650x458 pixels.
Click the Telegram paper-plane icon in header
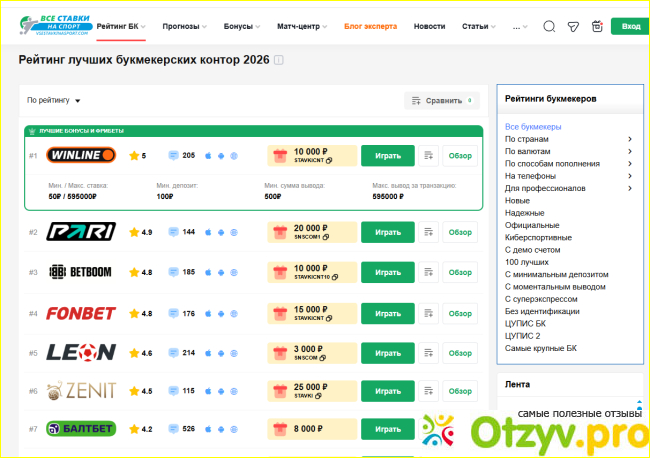[573, 27]
